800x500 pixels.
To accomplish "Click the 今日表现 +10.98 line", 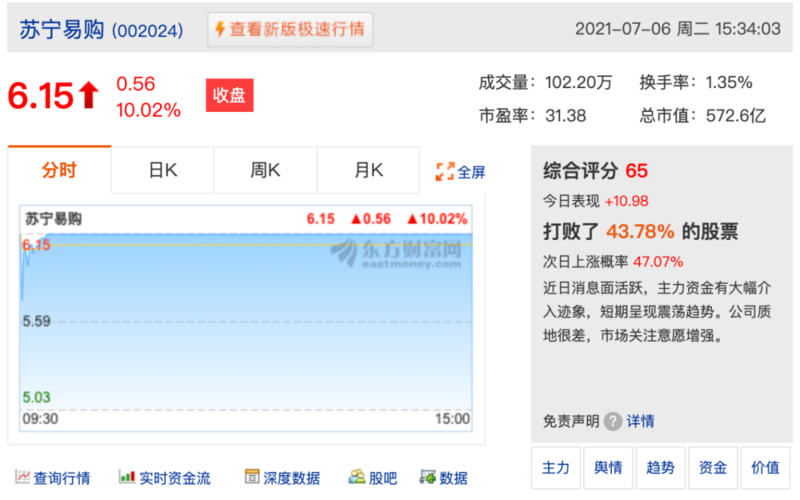I will (x=595, y=201).
